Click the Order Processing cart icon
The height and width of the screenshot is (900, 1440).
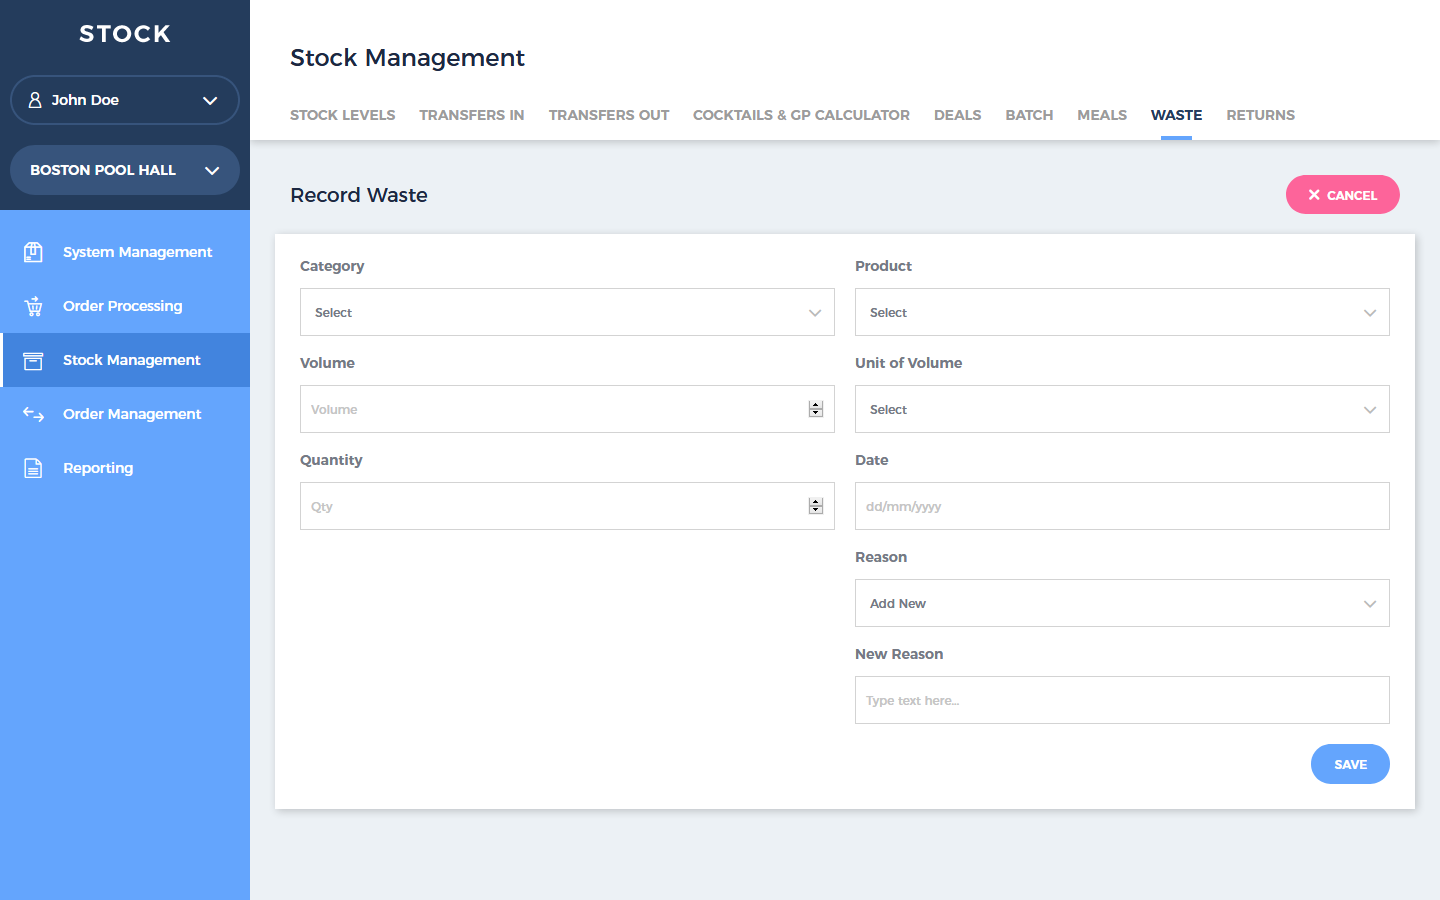(33, 306)
